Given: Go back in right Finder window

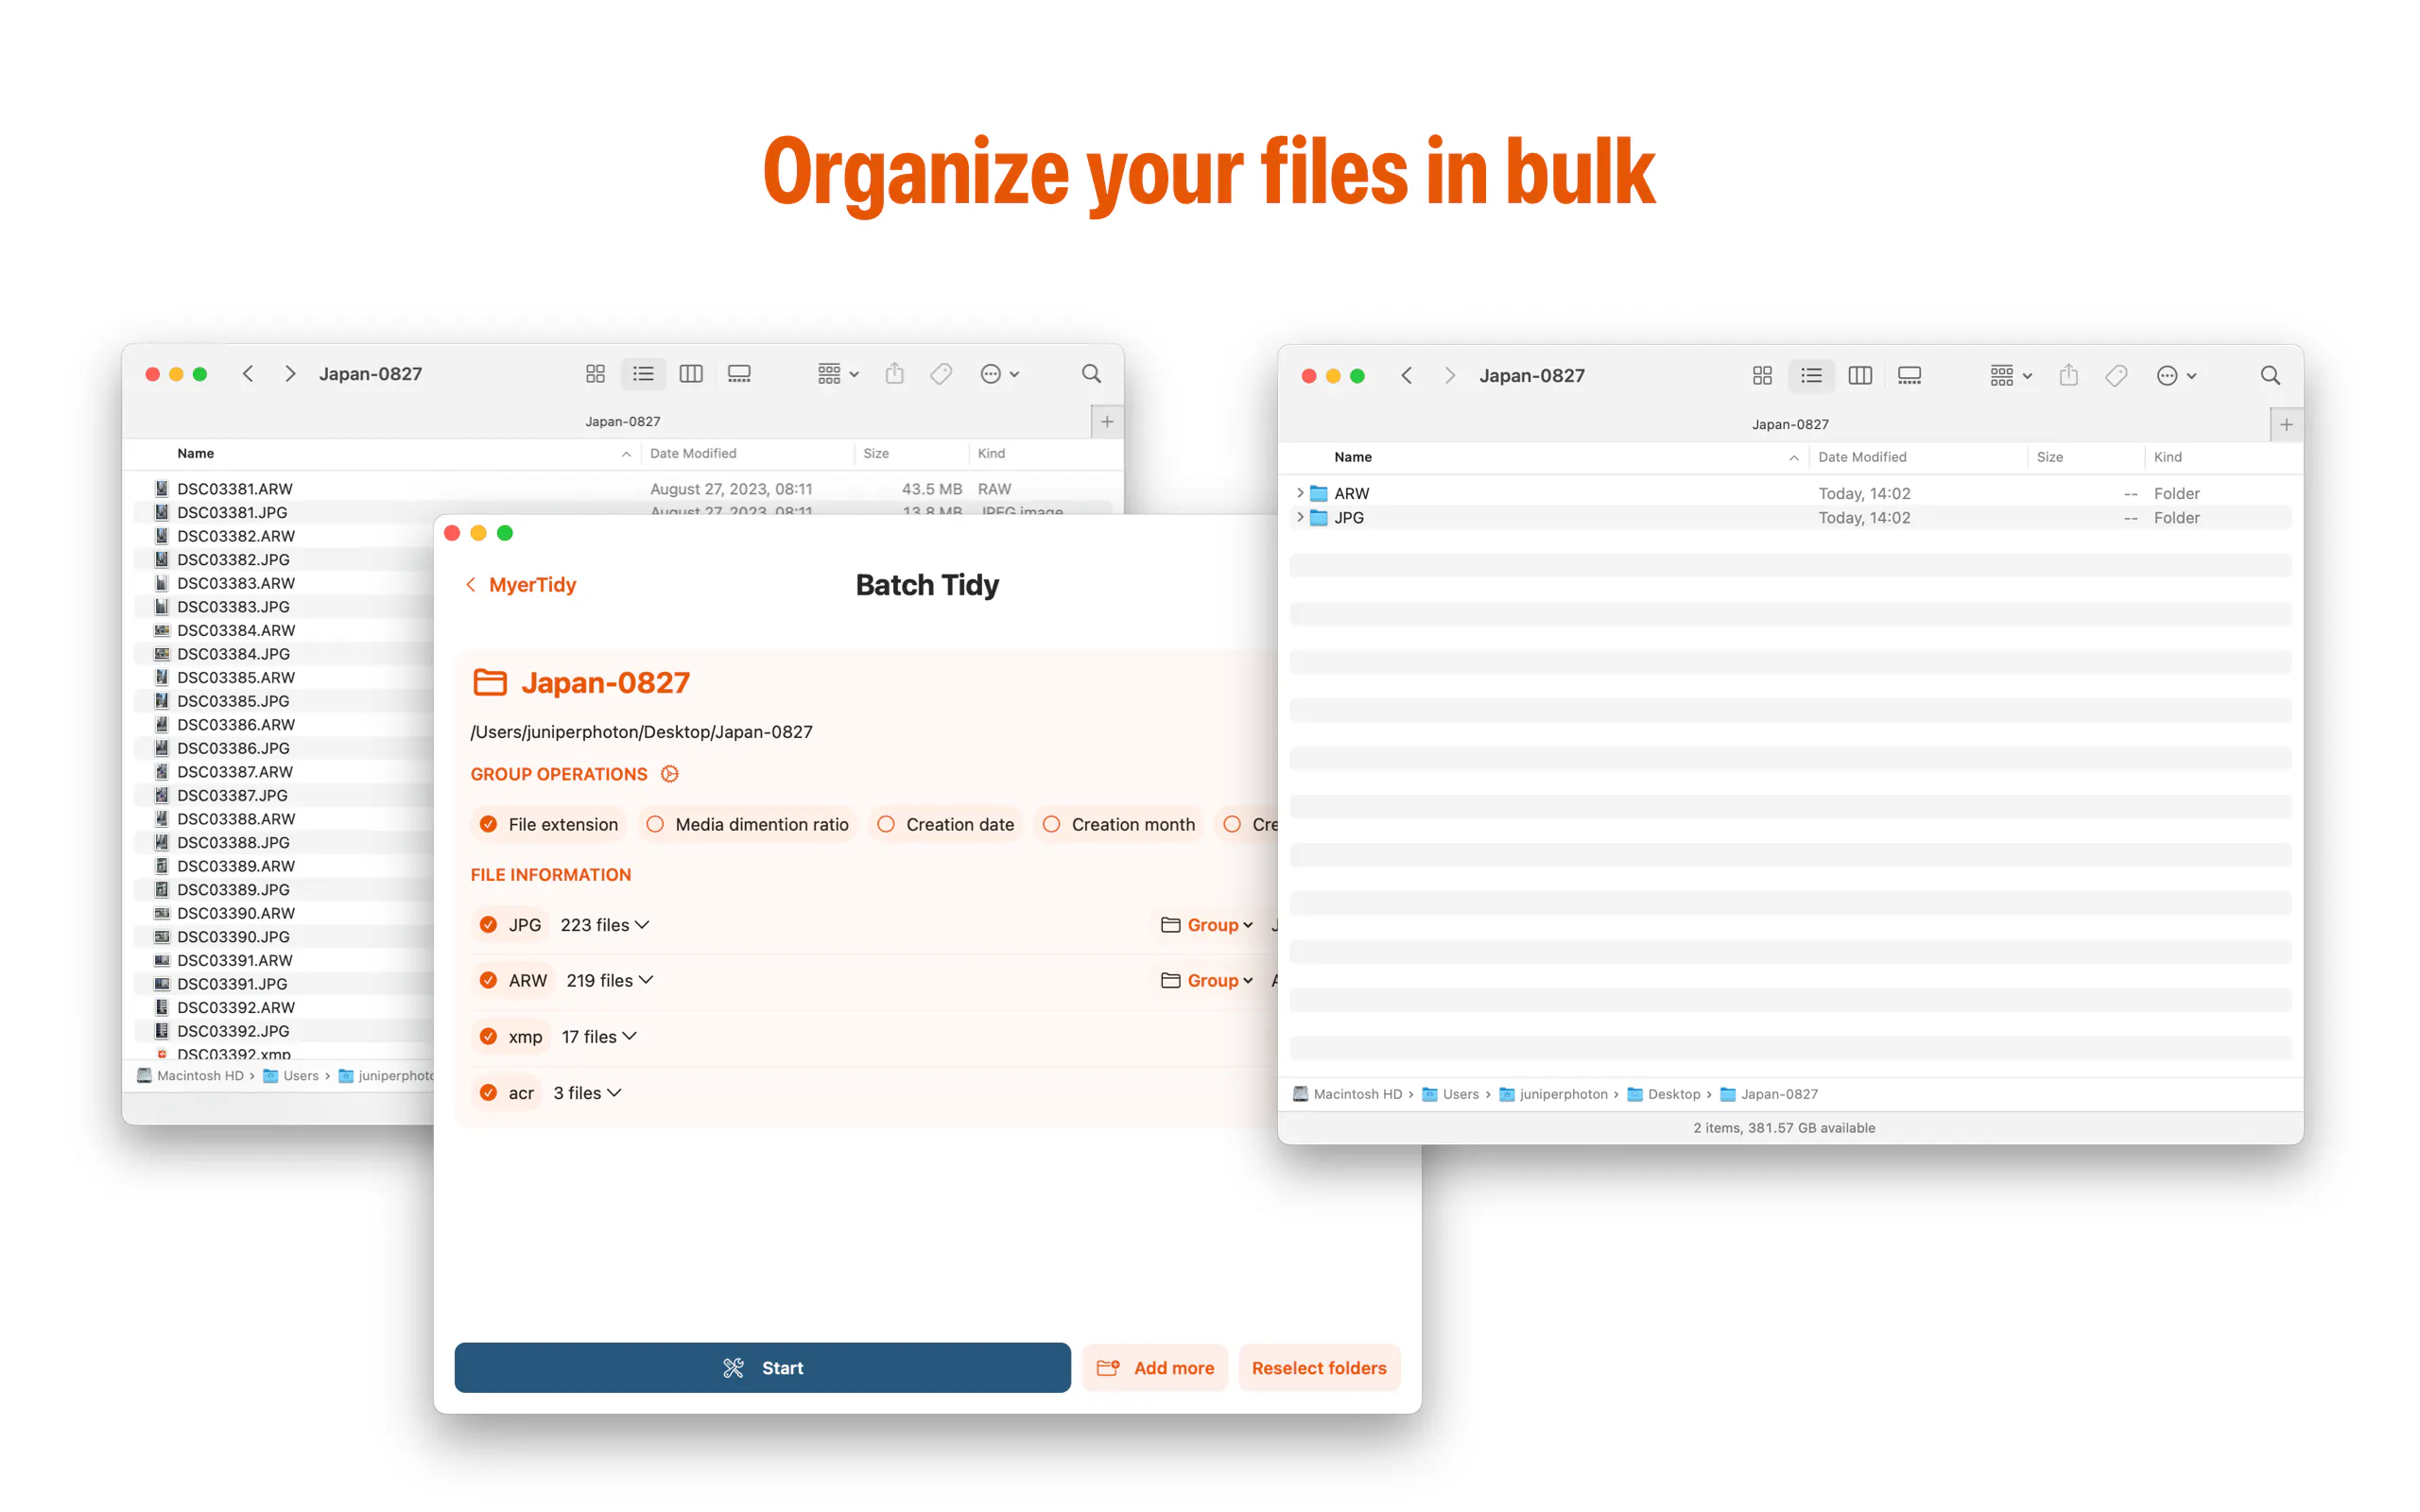Looking at the screenshot, I should tap(1407, 376).
